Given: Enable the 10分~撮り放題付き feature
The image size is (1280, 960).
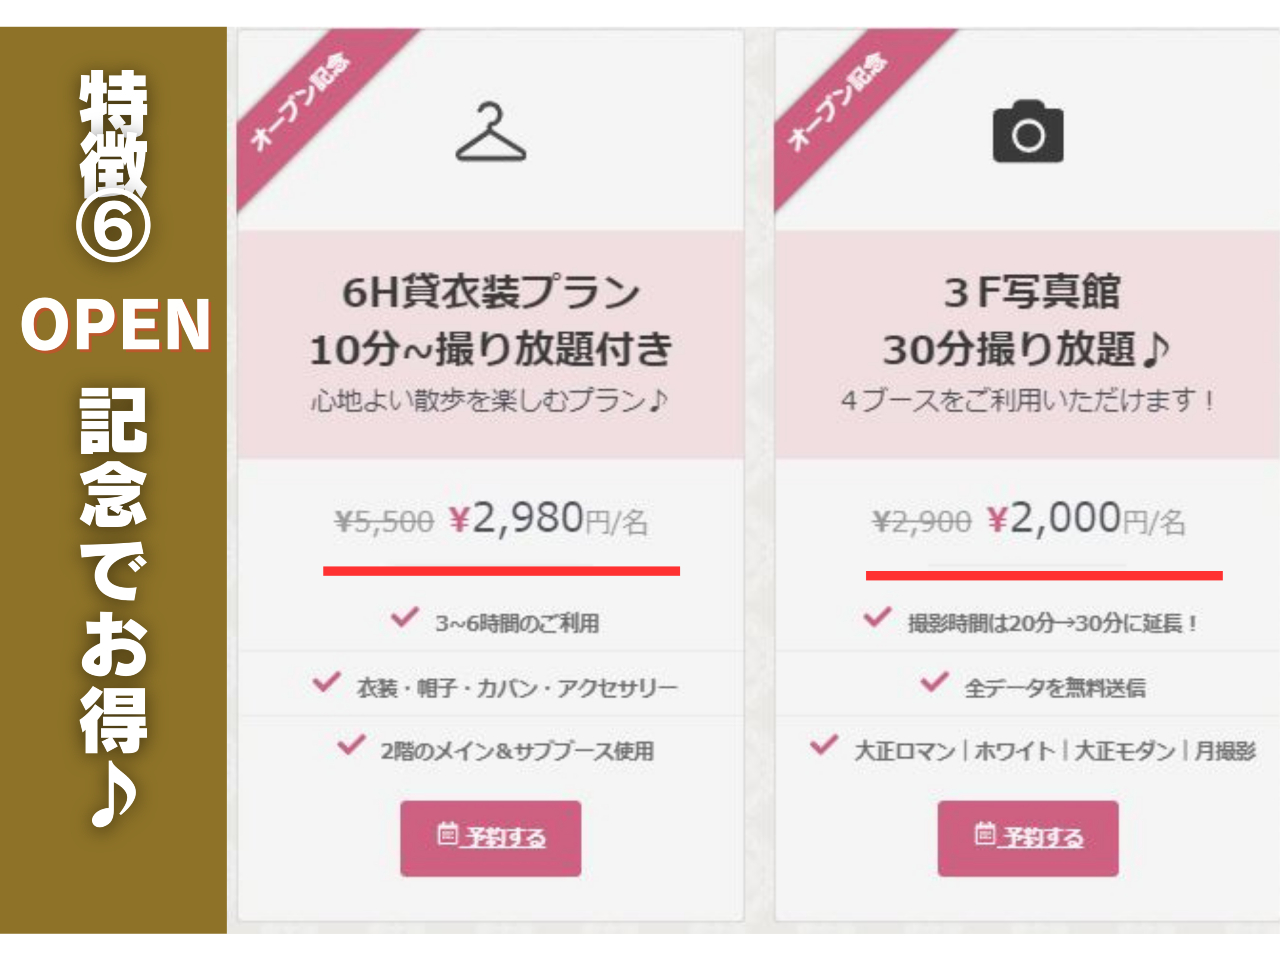Looking at the screenshot, I should tap(492, 350).
